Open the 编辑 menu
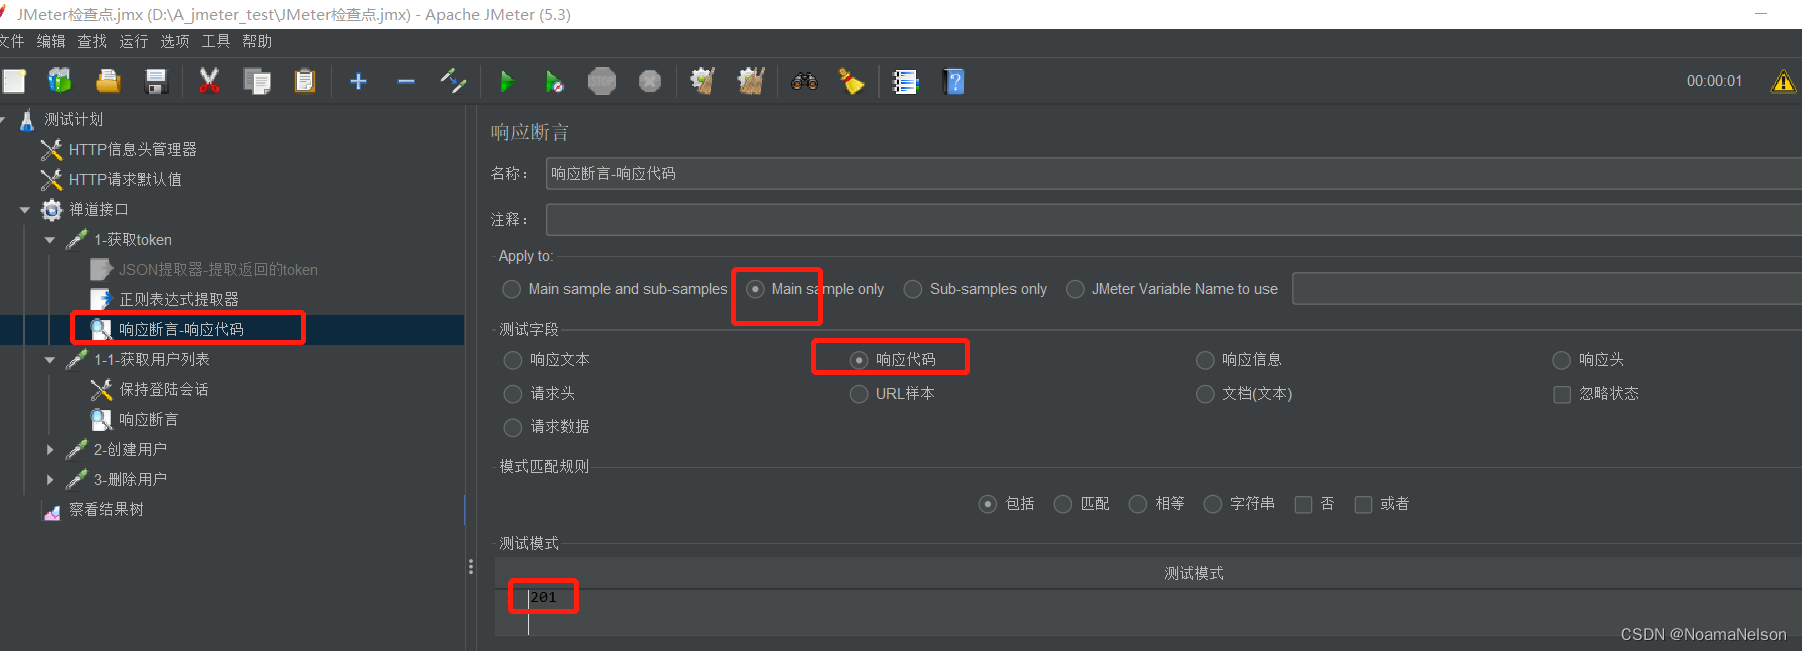Viewport: 1802px width, 651px height. pyautogui.click(x=51, y=41)
